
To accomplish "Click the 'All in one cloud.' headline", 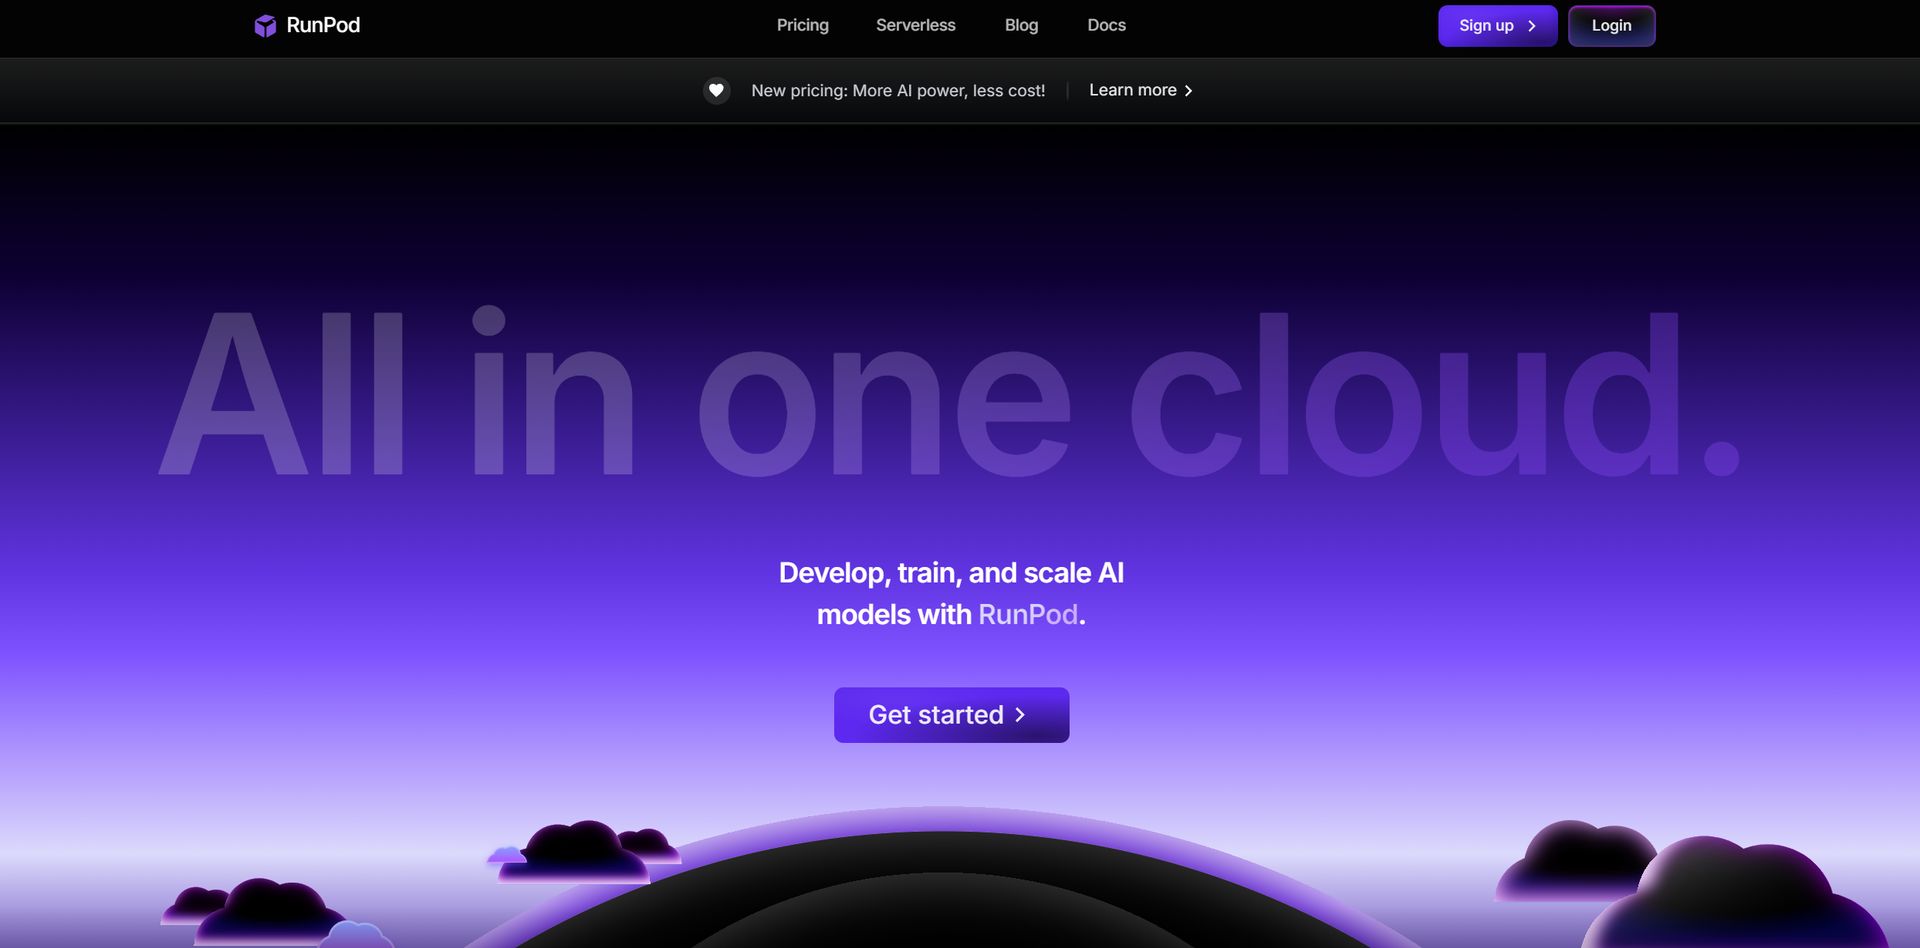I will [x=948, y=395].
